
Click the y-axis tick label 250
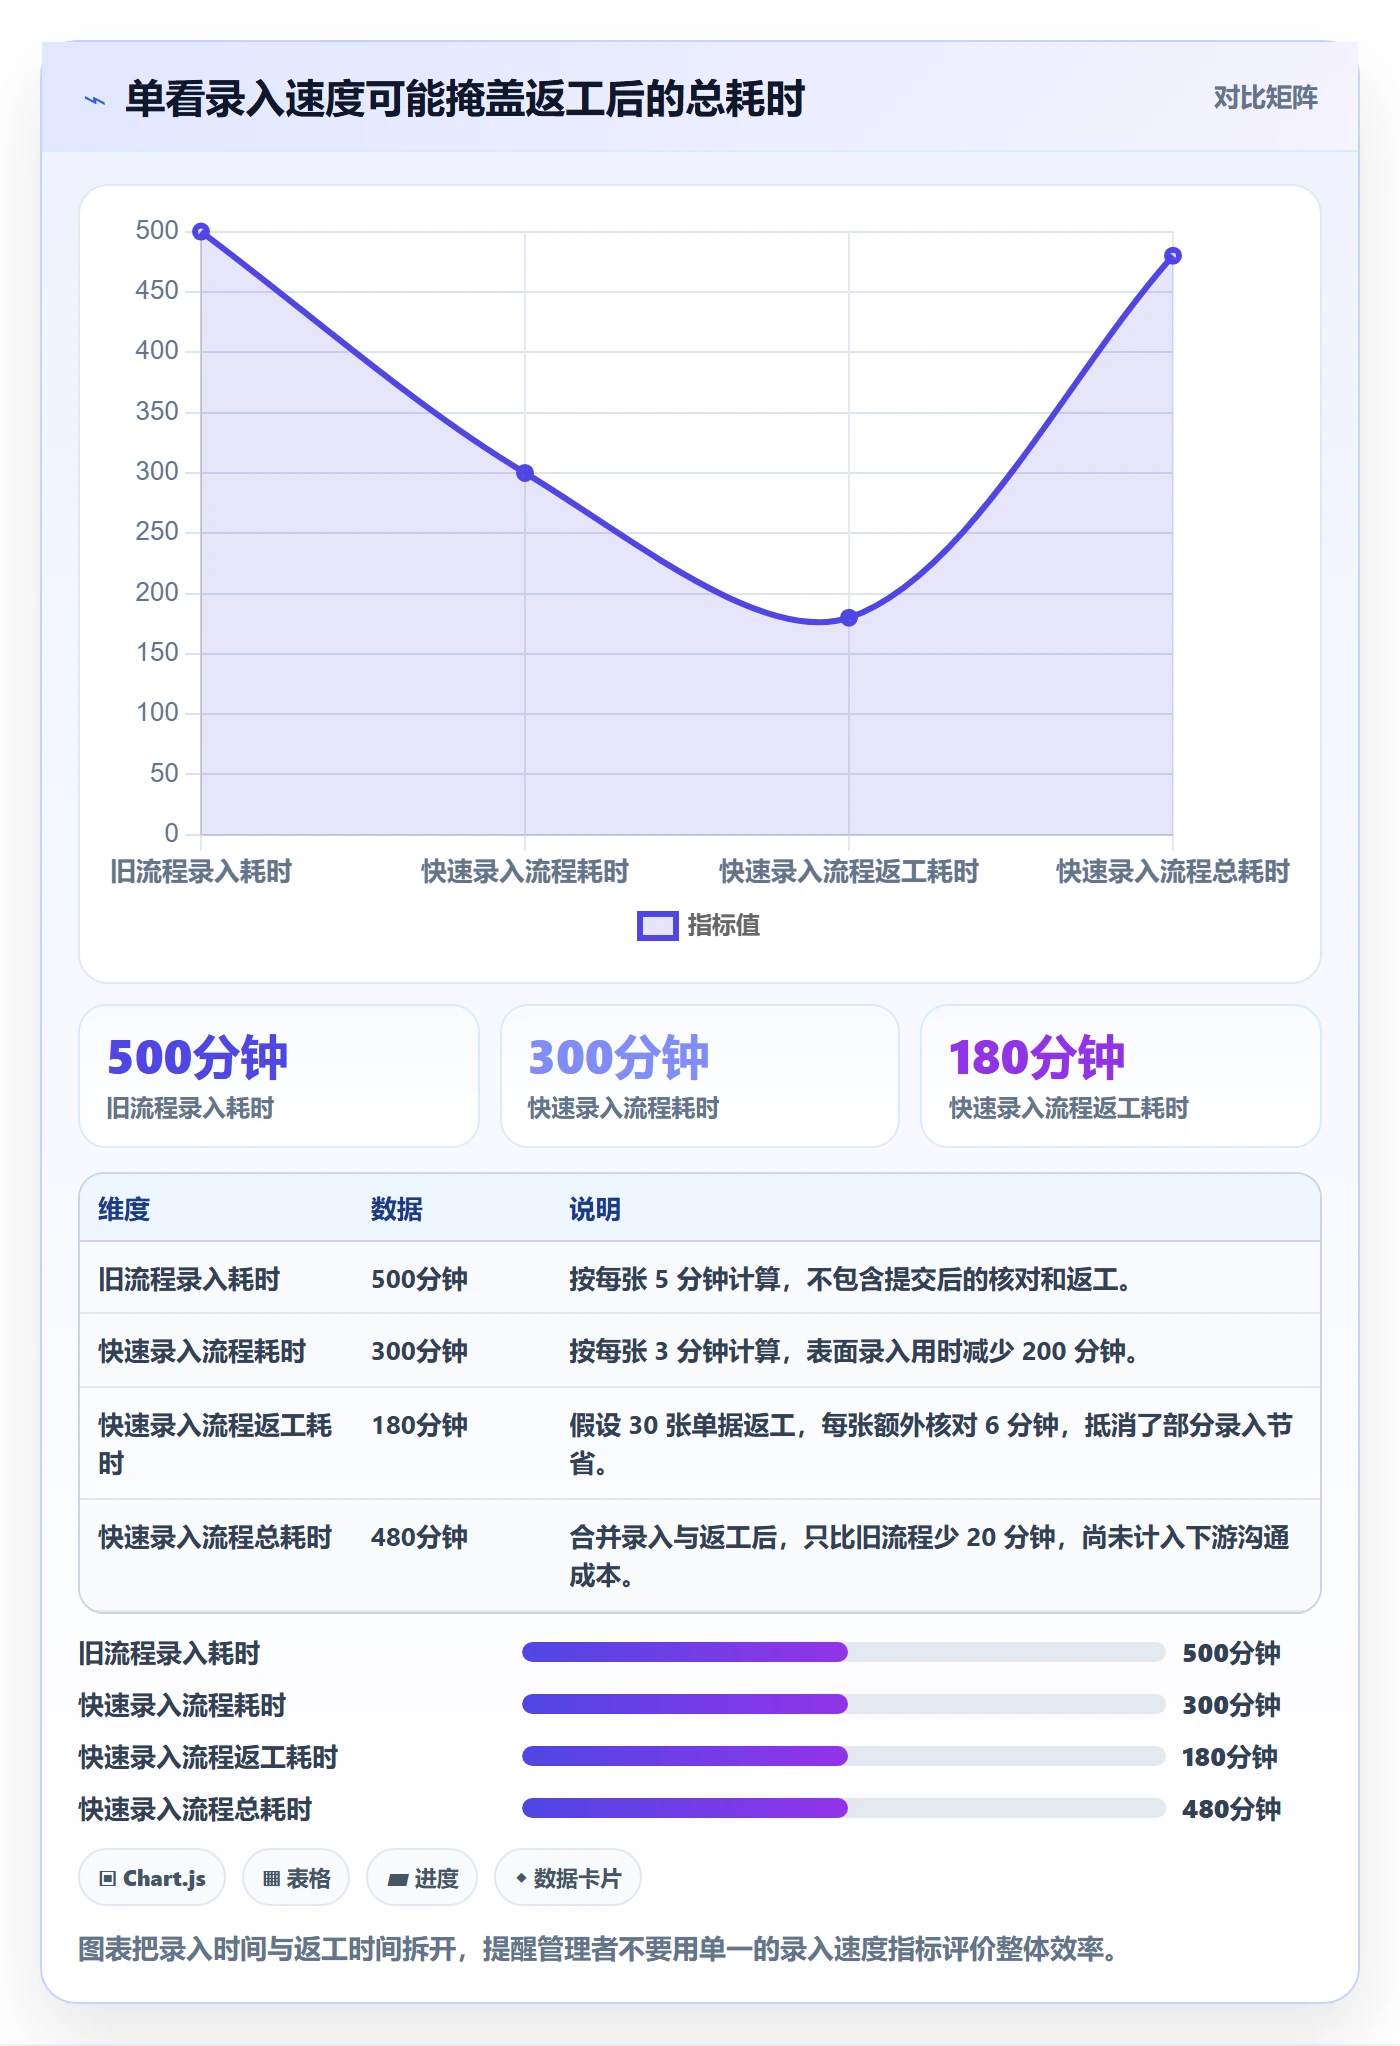(x=157, y=532)
